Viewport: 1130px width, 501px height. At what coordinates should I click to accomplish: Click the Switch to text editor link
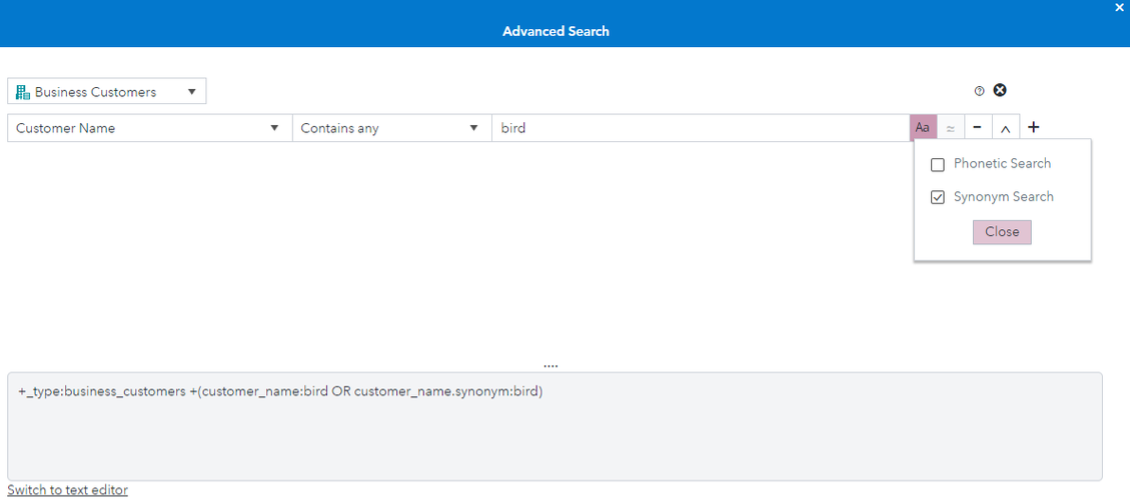(68, 490)
